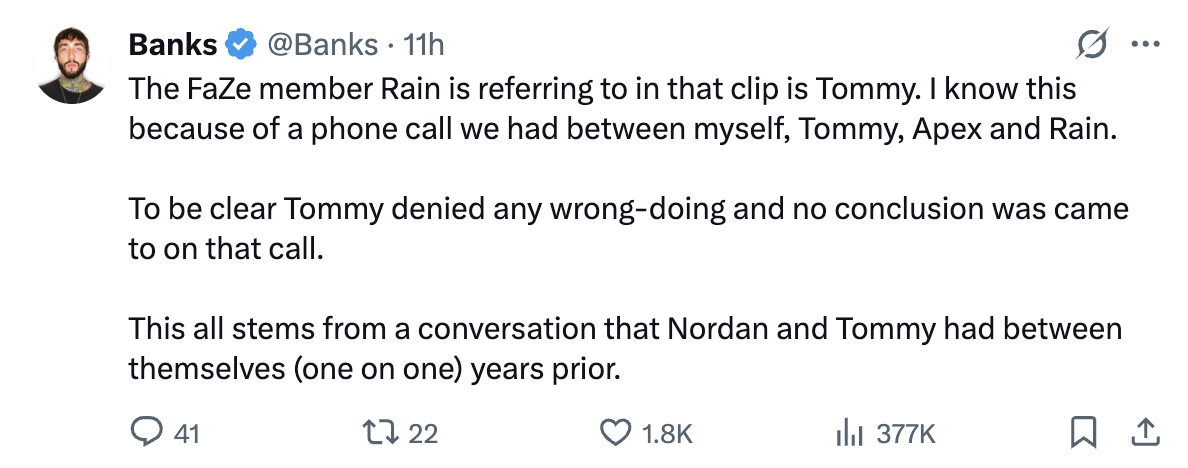The height and width of the screenshot is (468, 1188).
Task: Open the three-dot more options menu
Action: pos(1143,45)
